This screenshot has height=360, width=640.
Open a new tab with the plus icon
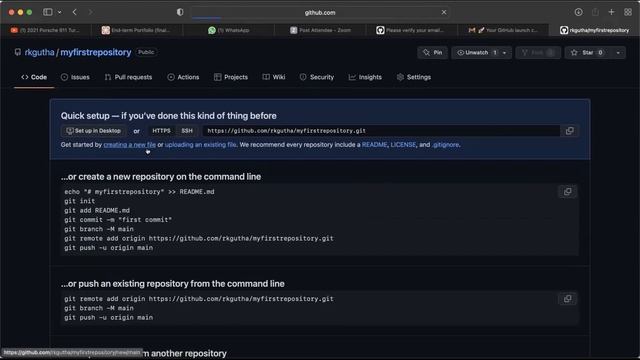[611, 12]
